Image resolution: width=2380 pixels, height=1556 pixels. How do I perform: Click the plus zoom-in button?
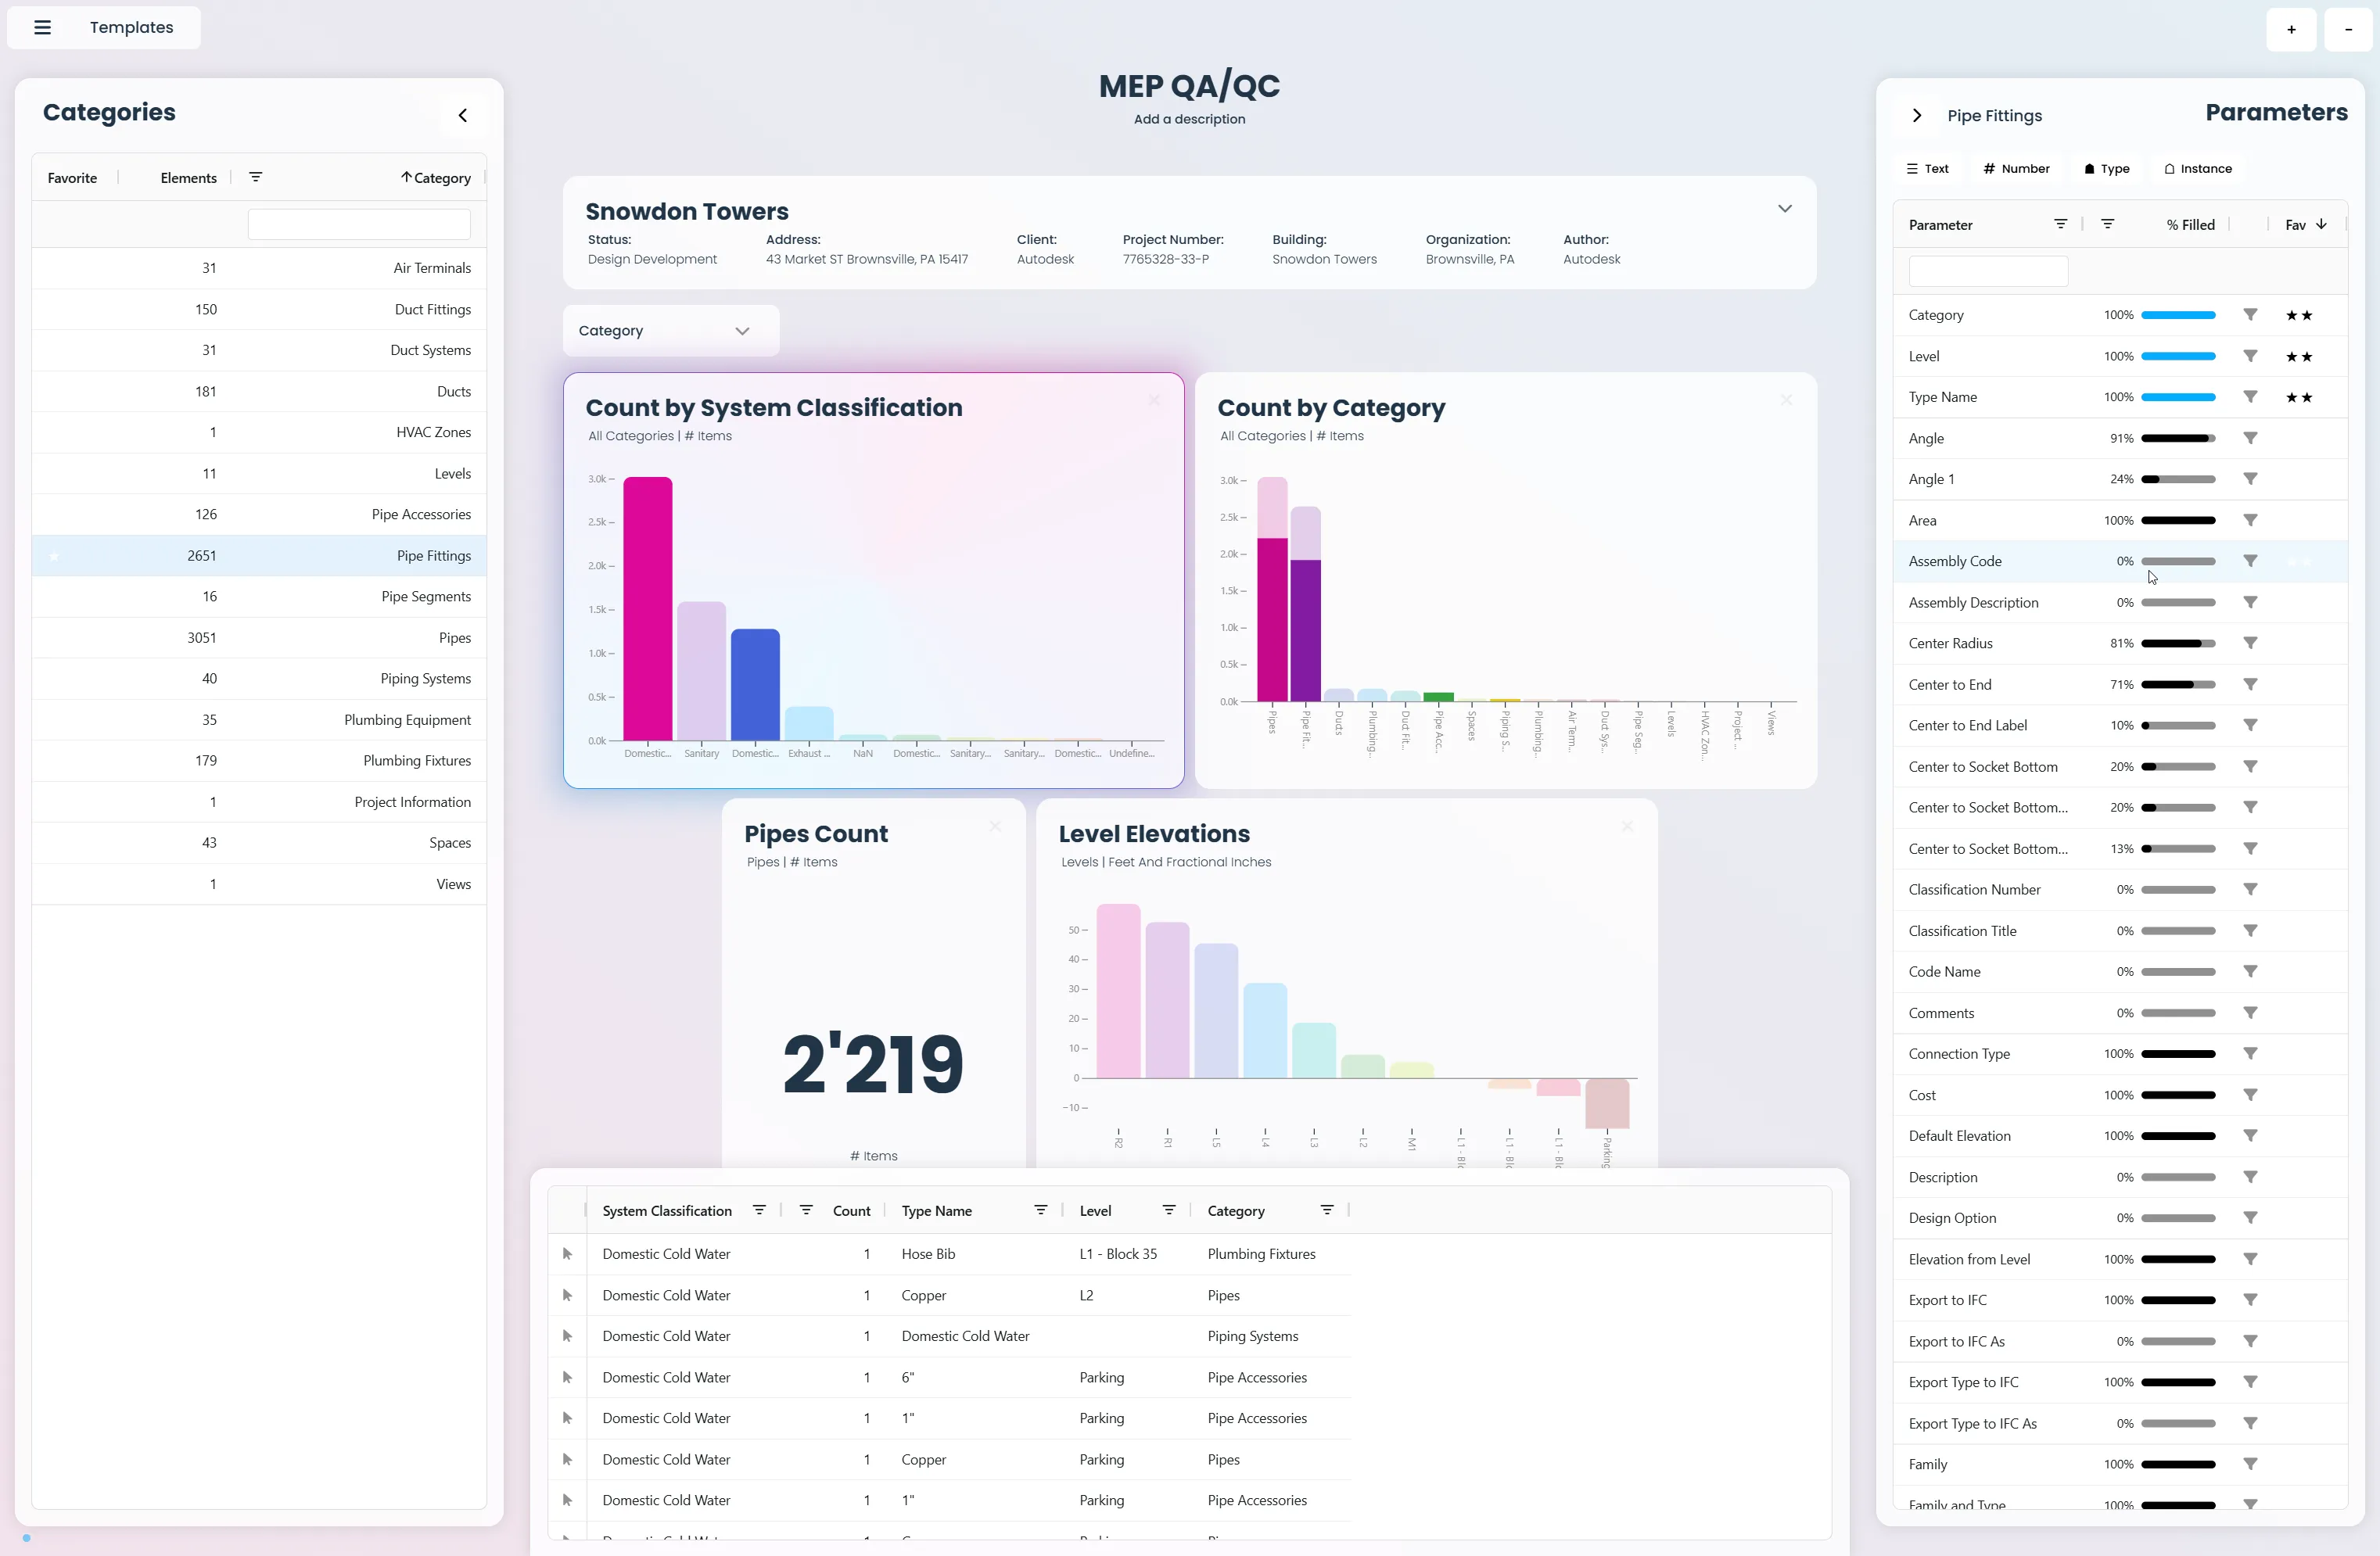click(x=2291, y=29)
